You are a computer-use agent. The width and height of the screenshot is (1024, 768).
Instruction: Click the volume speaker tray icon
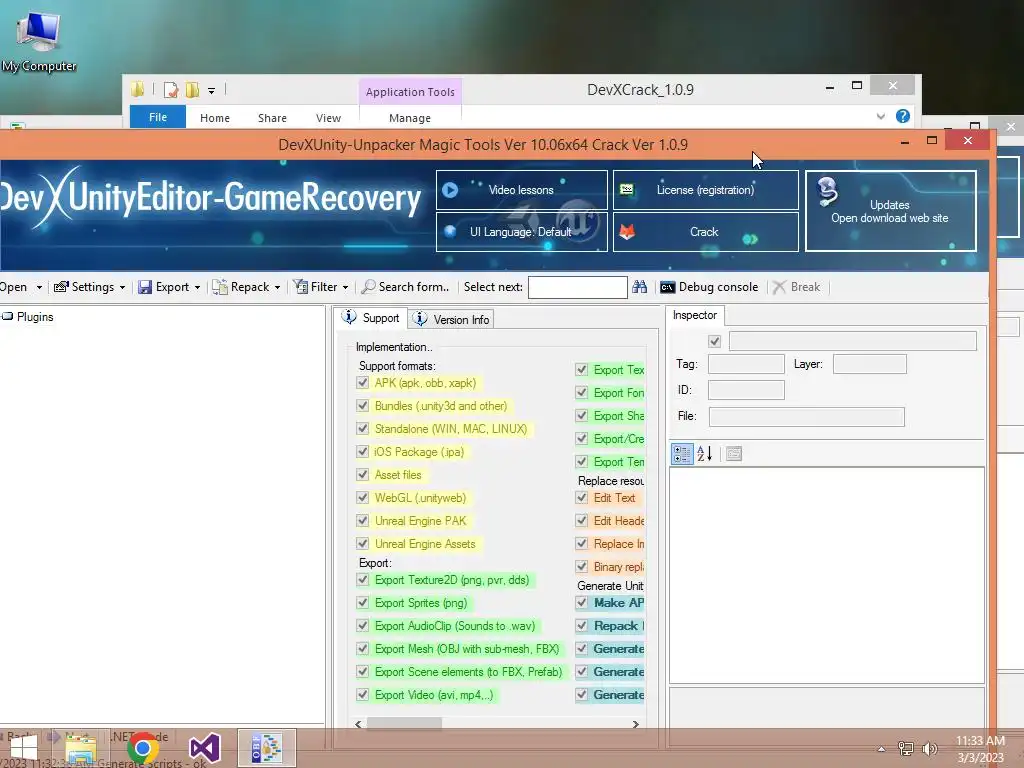[x=930, y=748]
